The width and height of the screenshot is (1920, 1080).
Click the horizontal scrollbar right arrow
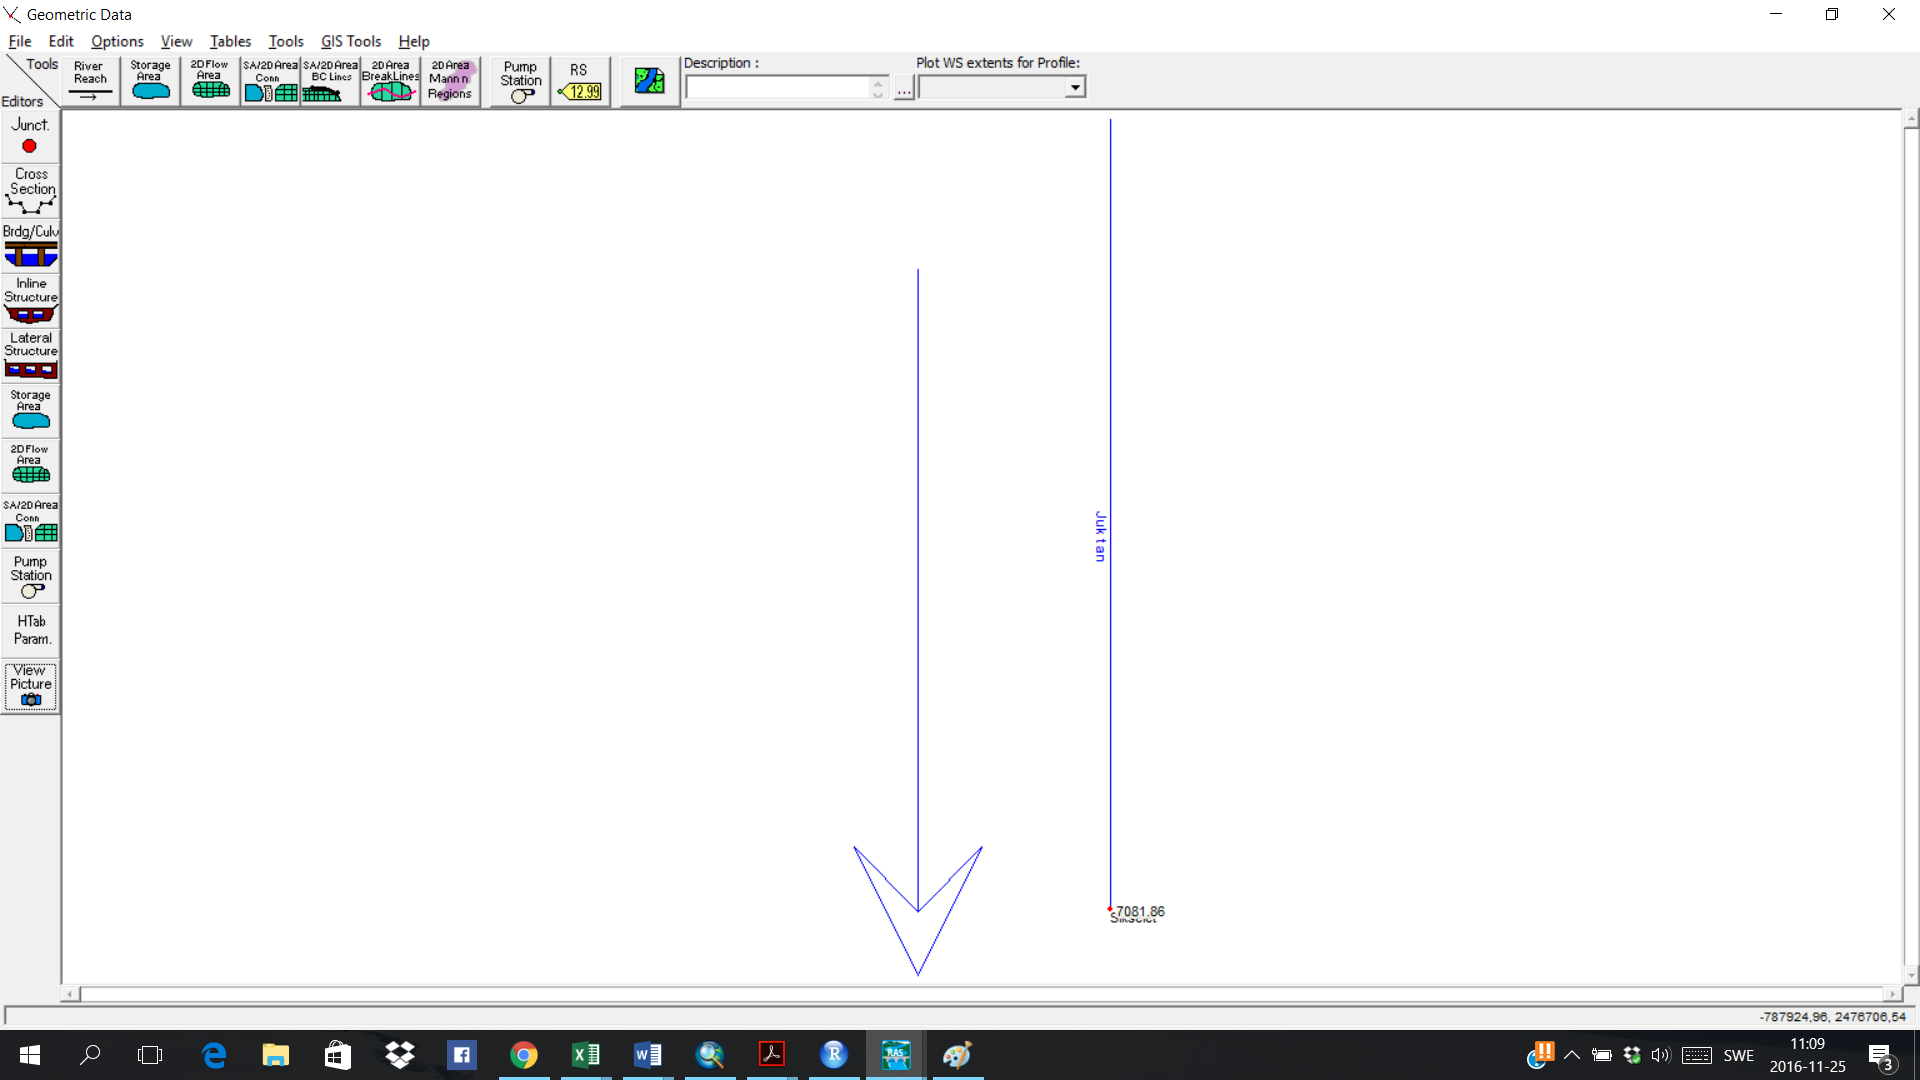click(x=1892, y=994)
